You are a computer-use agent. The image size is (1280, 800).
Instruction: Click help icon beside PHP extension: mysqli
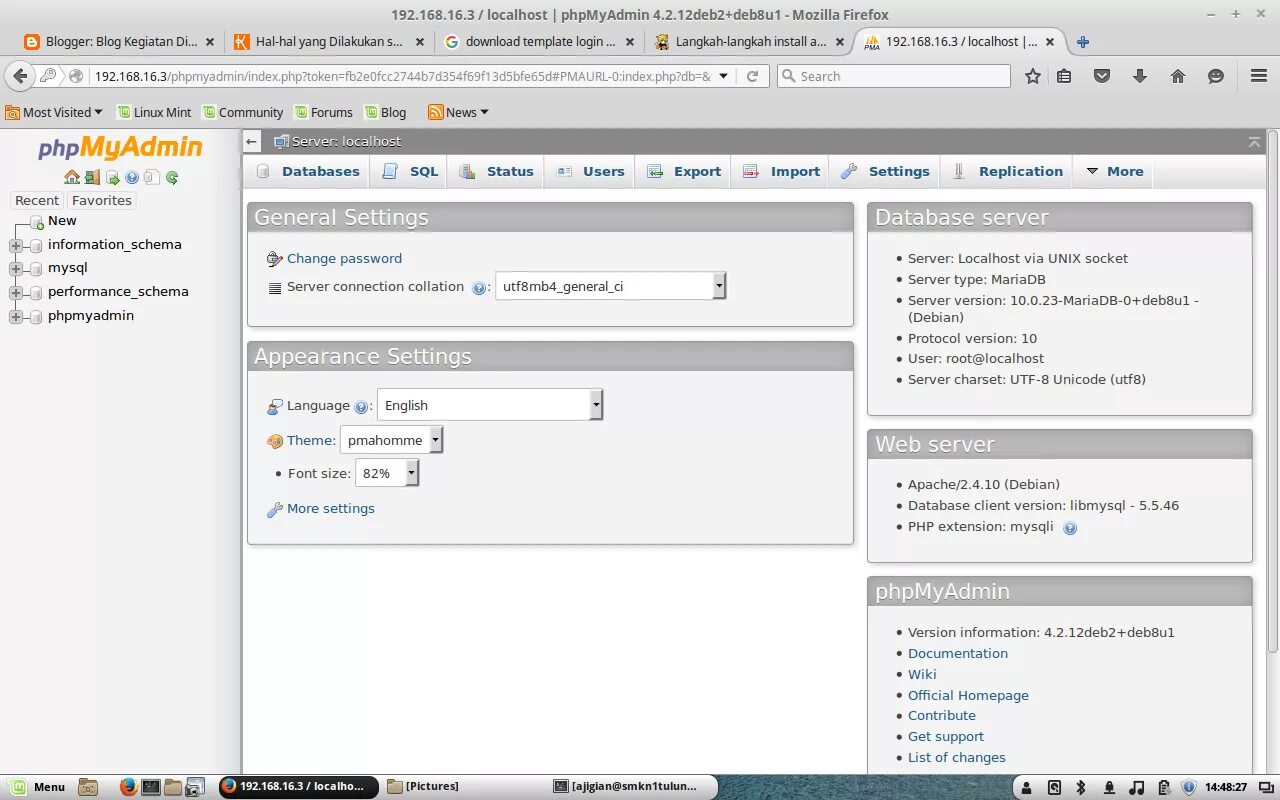(1070, 528)
